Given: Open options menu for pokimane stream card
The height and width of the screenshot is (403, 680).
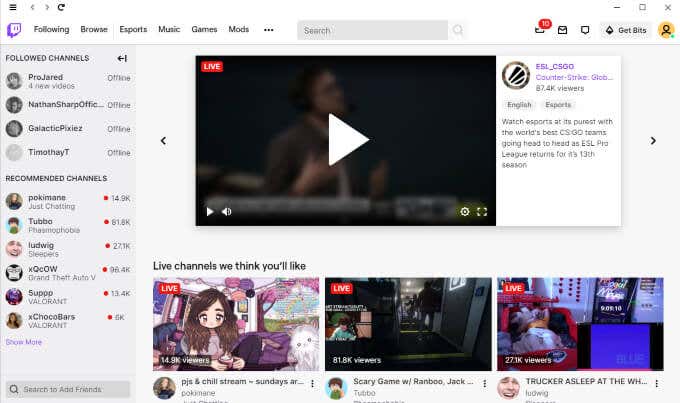Looking at the screenshot, I should [x=313, y=383].
